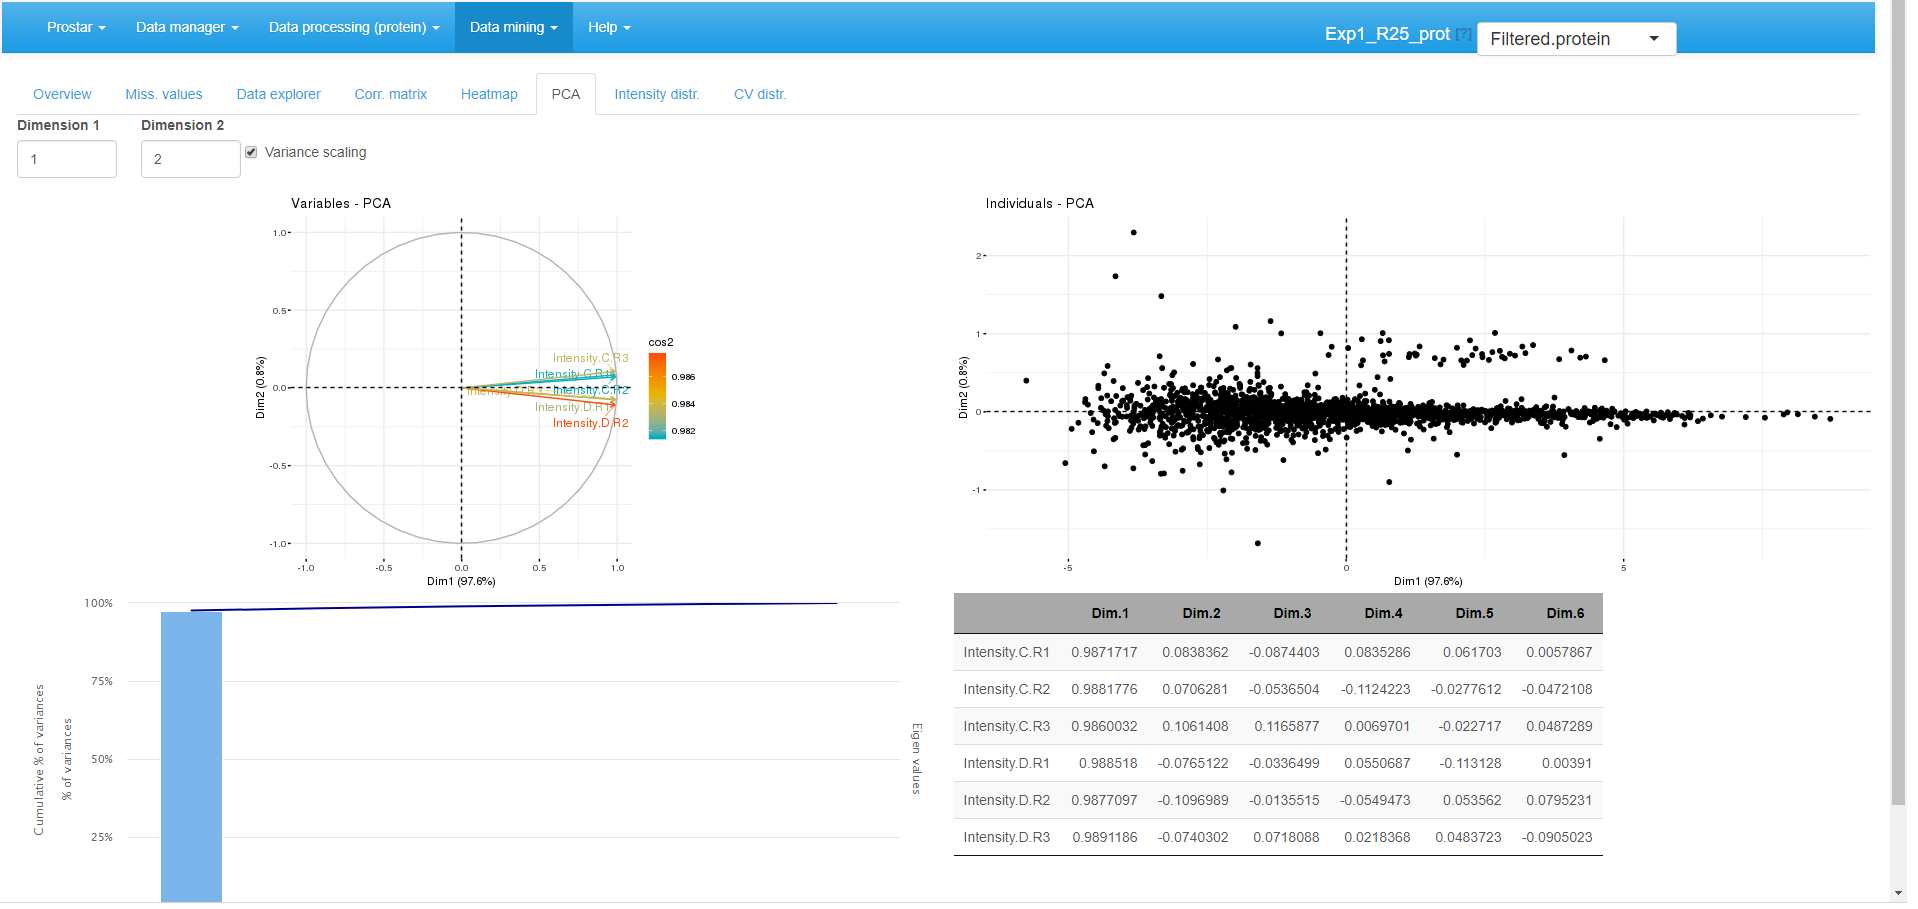Open the Help menu
Viewport: 1918px width, 909px height.
(x=608, y=27)
